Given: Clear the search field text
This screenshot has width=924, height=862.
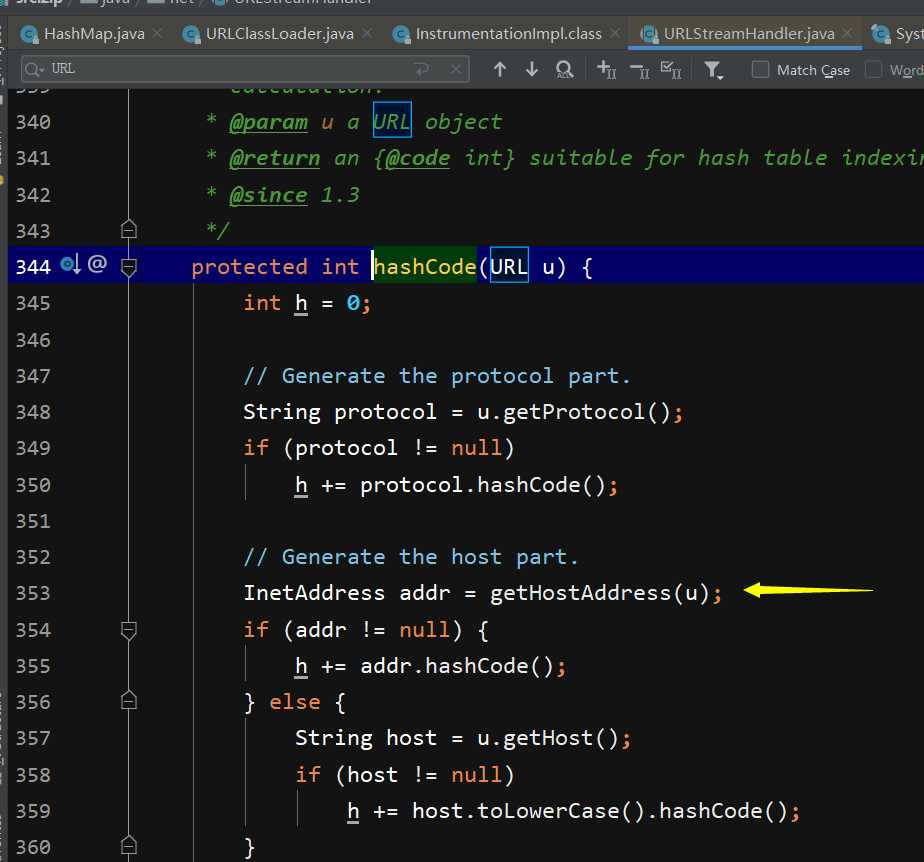Looking at the screenshot, I should click(456, 70).
